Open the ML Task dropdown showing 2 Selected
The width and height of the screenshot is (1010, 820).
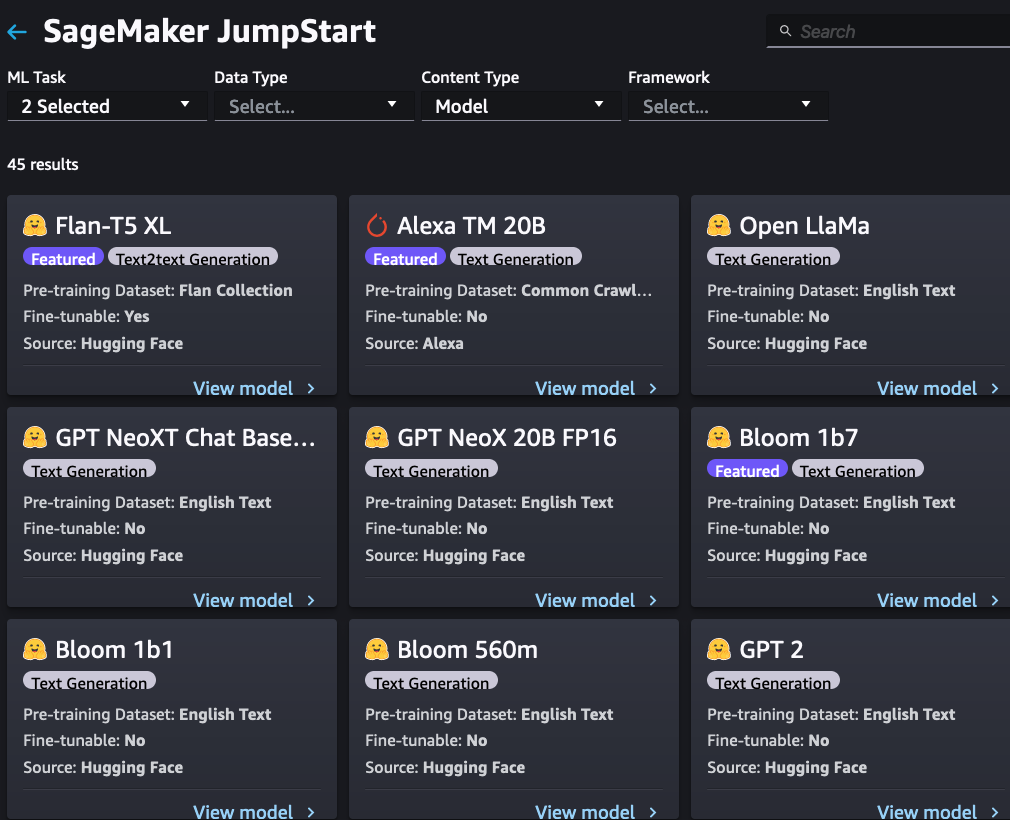click(107, 106)
